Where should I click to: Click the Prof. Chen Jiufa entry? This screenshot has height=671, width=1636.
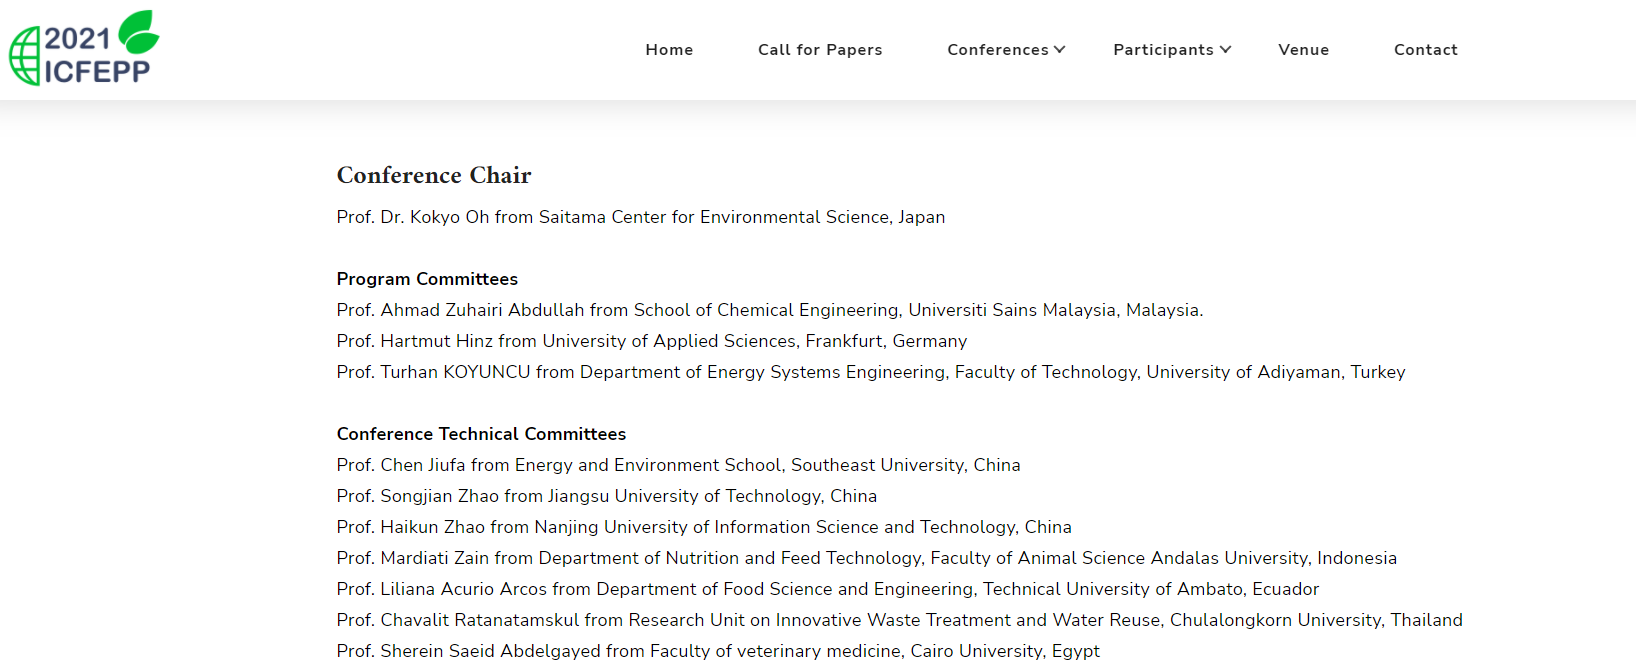tap(679, 465)
